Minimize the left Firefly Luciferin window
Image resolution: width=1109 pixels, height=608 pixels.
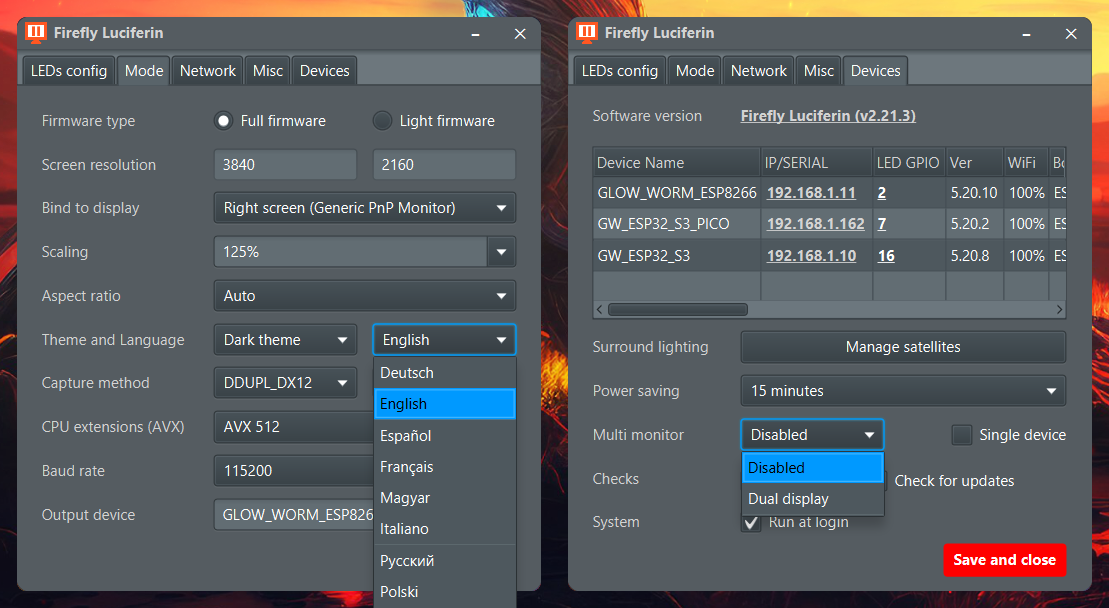(475, 34)
